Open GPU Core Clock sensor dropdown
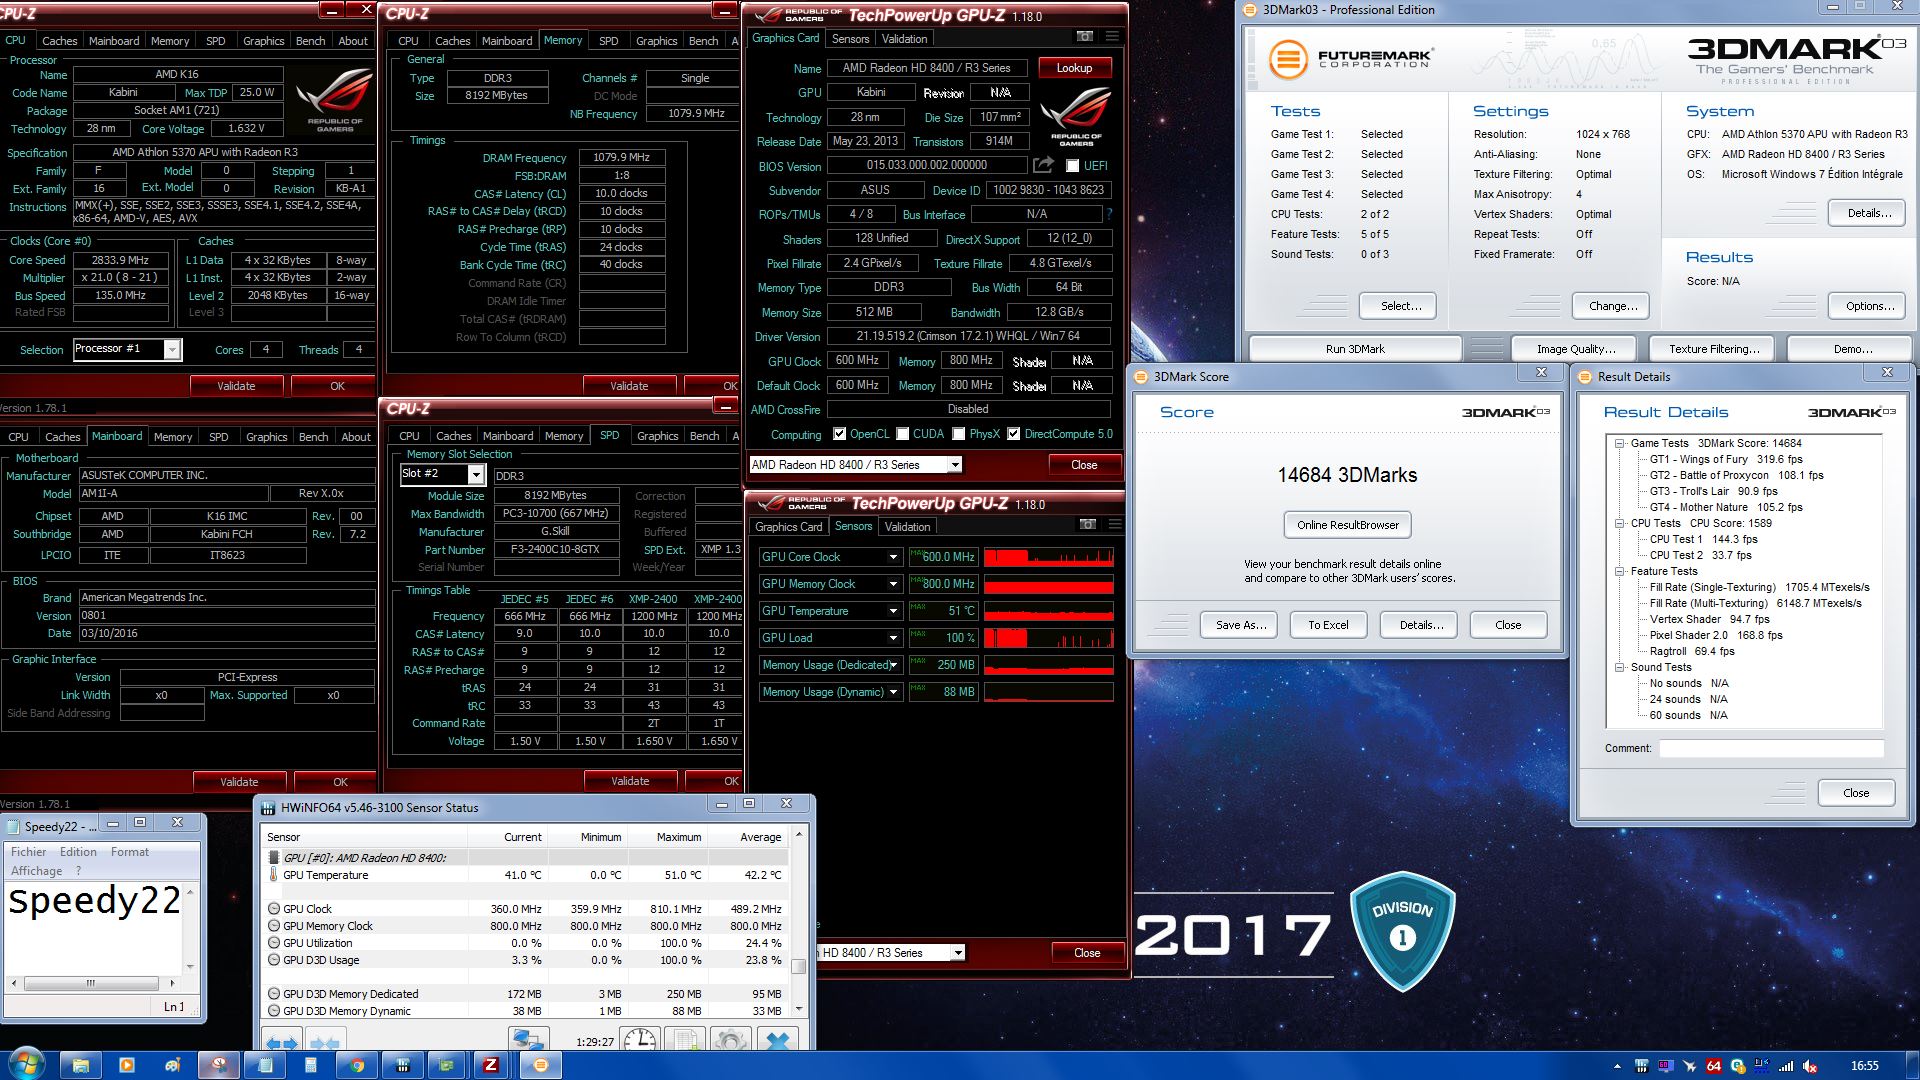This screenshot has width=1920, height=1080. click(x=893, y=557)
